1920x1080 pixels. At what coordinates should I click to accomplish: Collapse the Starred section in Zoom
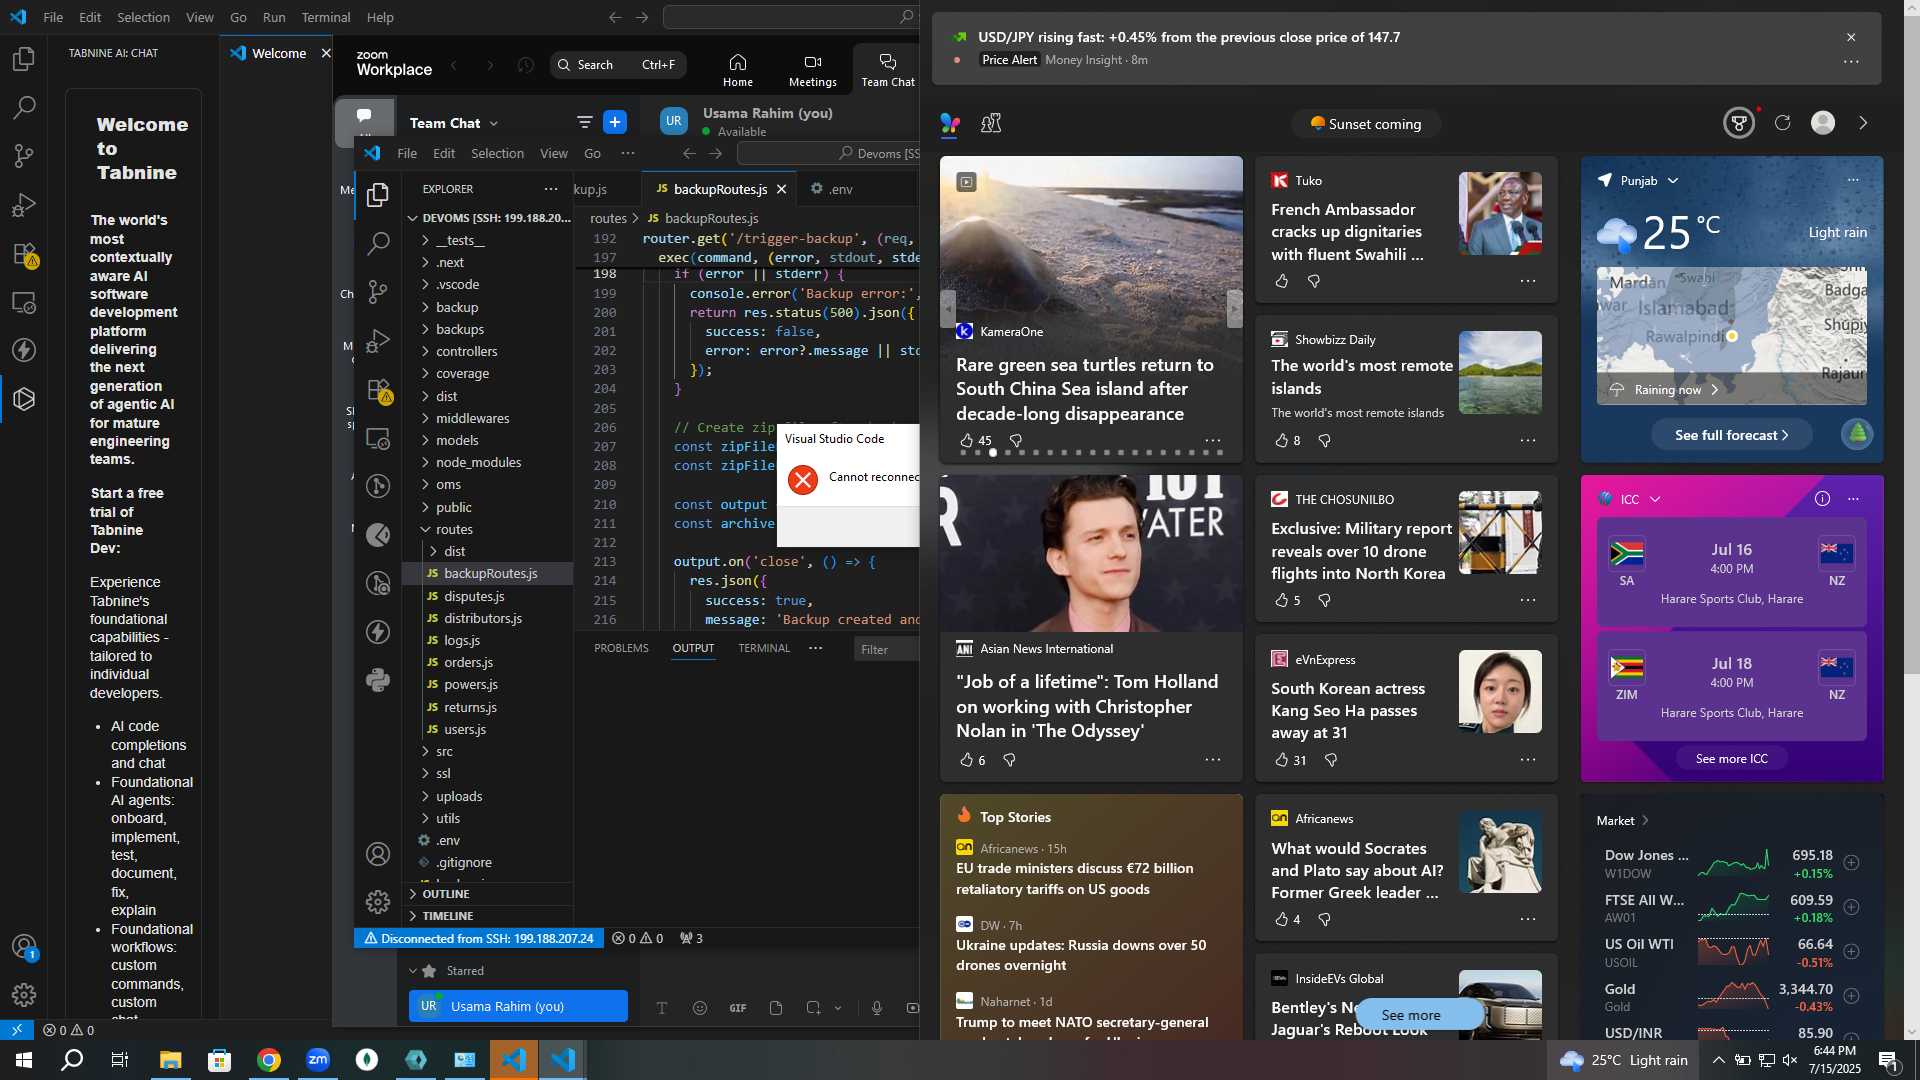[412, 971]
